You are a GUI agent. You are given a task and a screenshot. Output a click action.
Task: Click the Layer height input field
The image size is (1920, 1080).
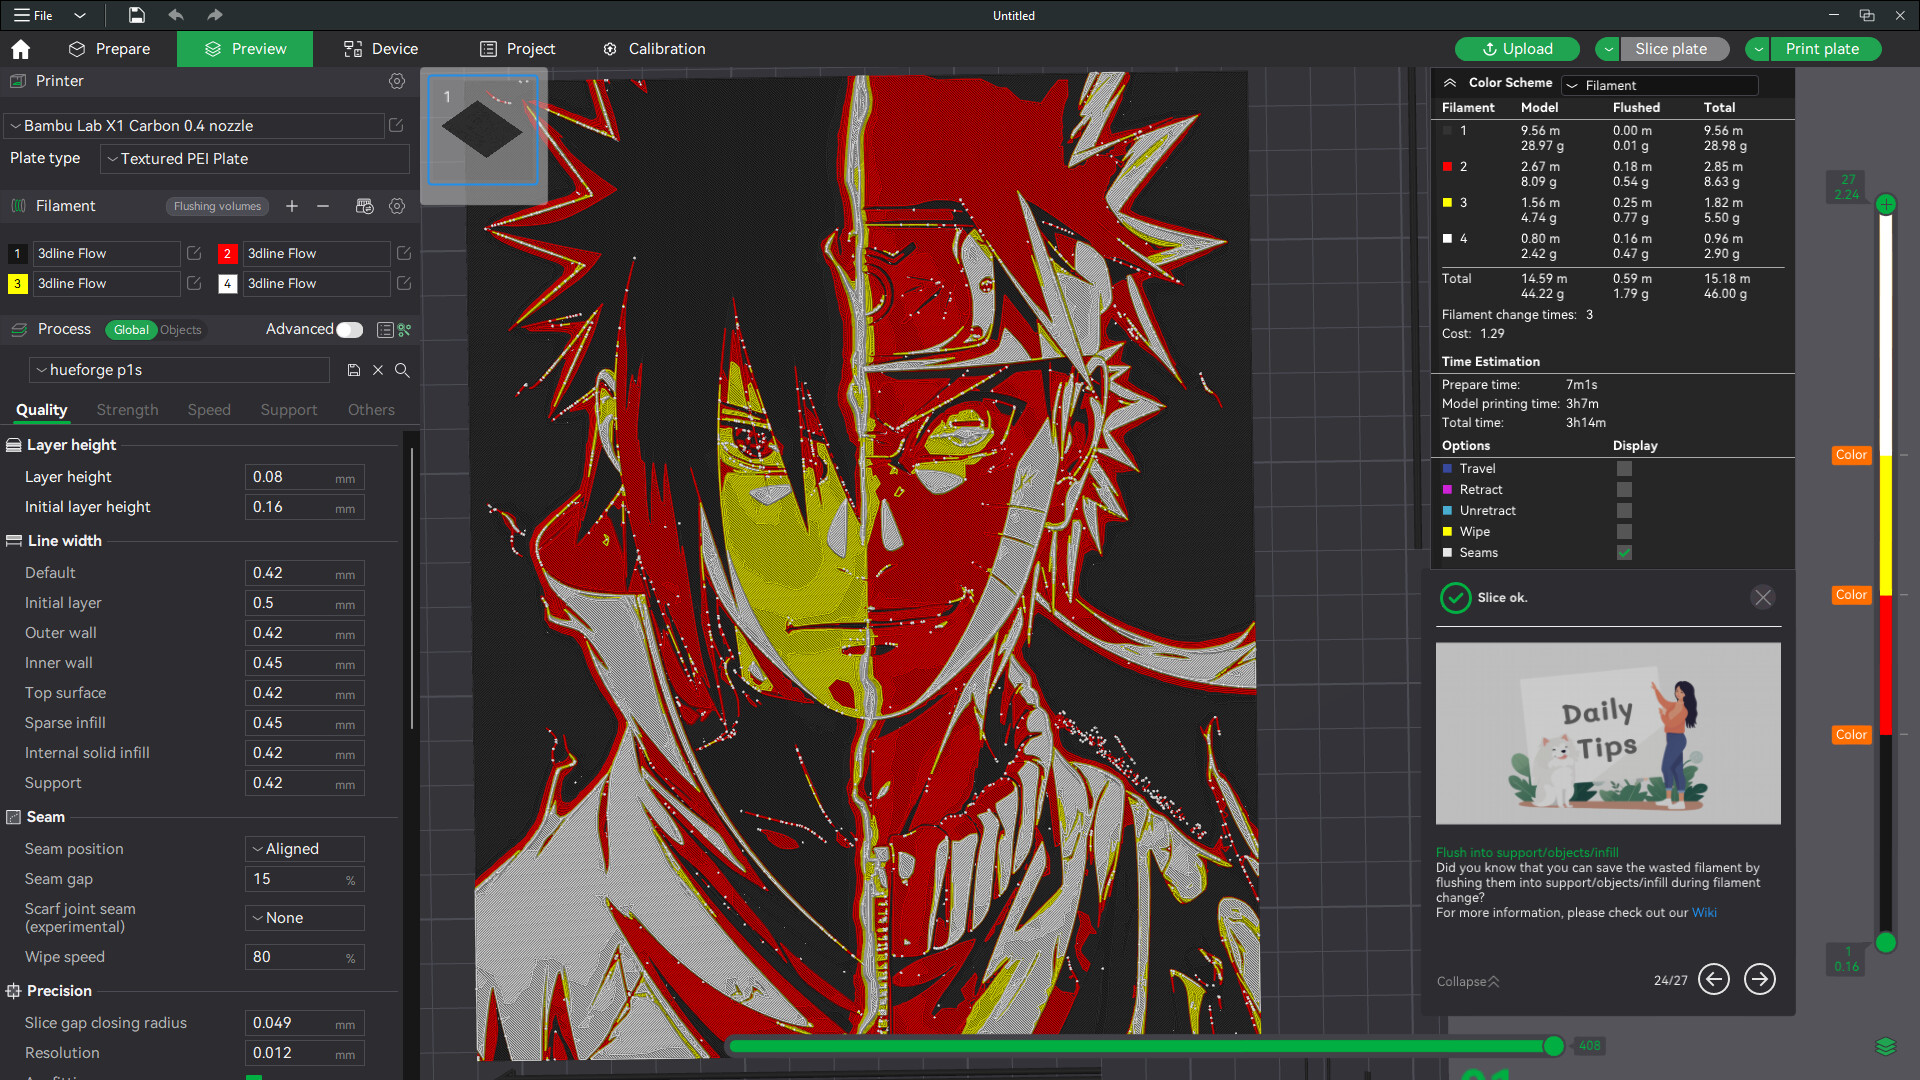point(304,477)
